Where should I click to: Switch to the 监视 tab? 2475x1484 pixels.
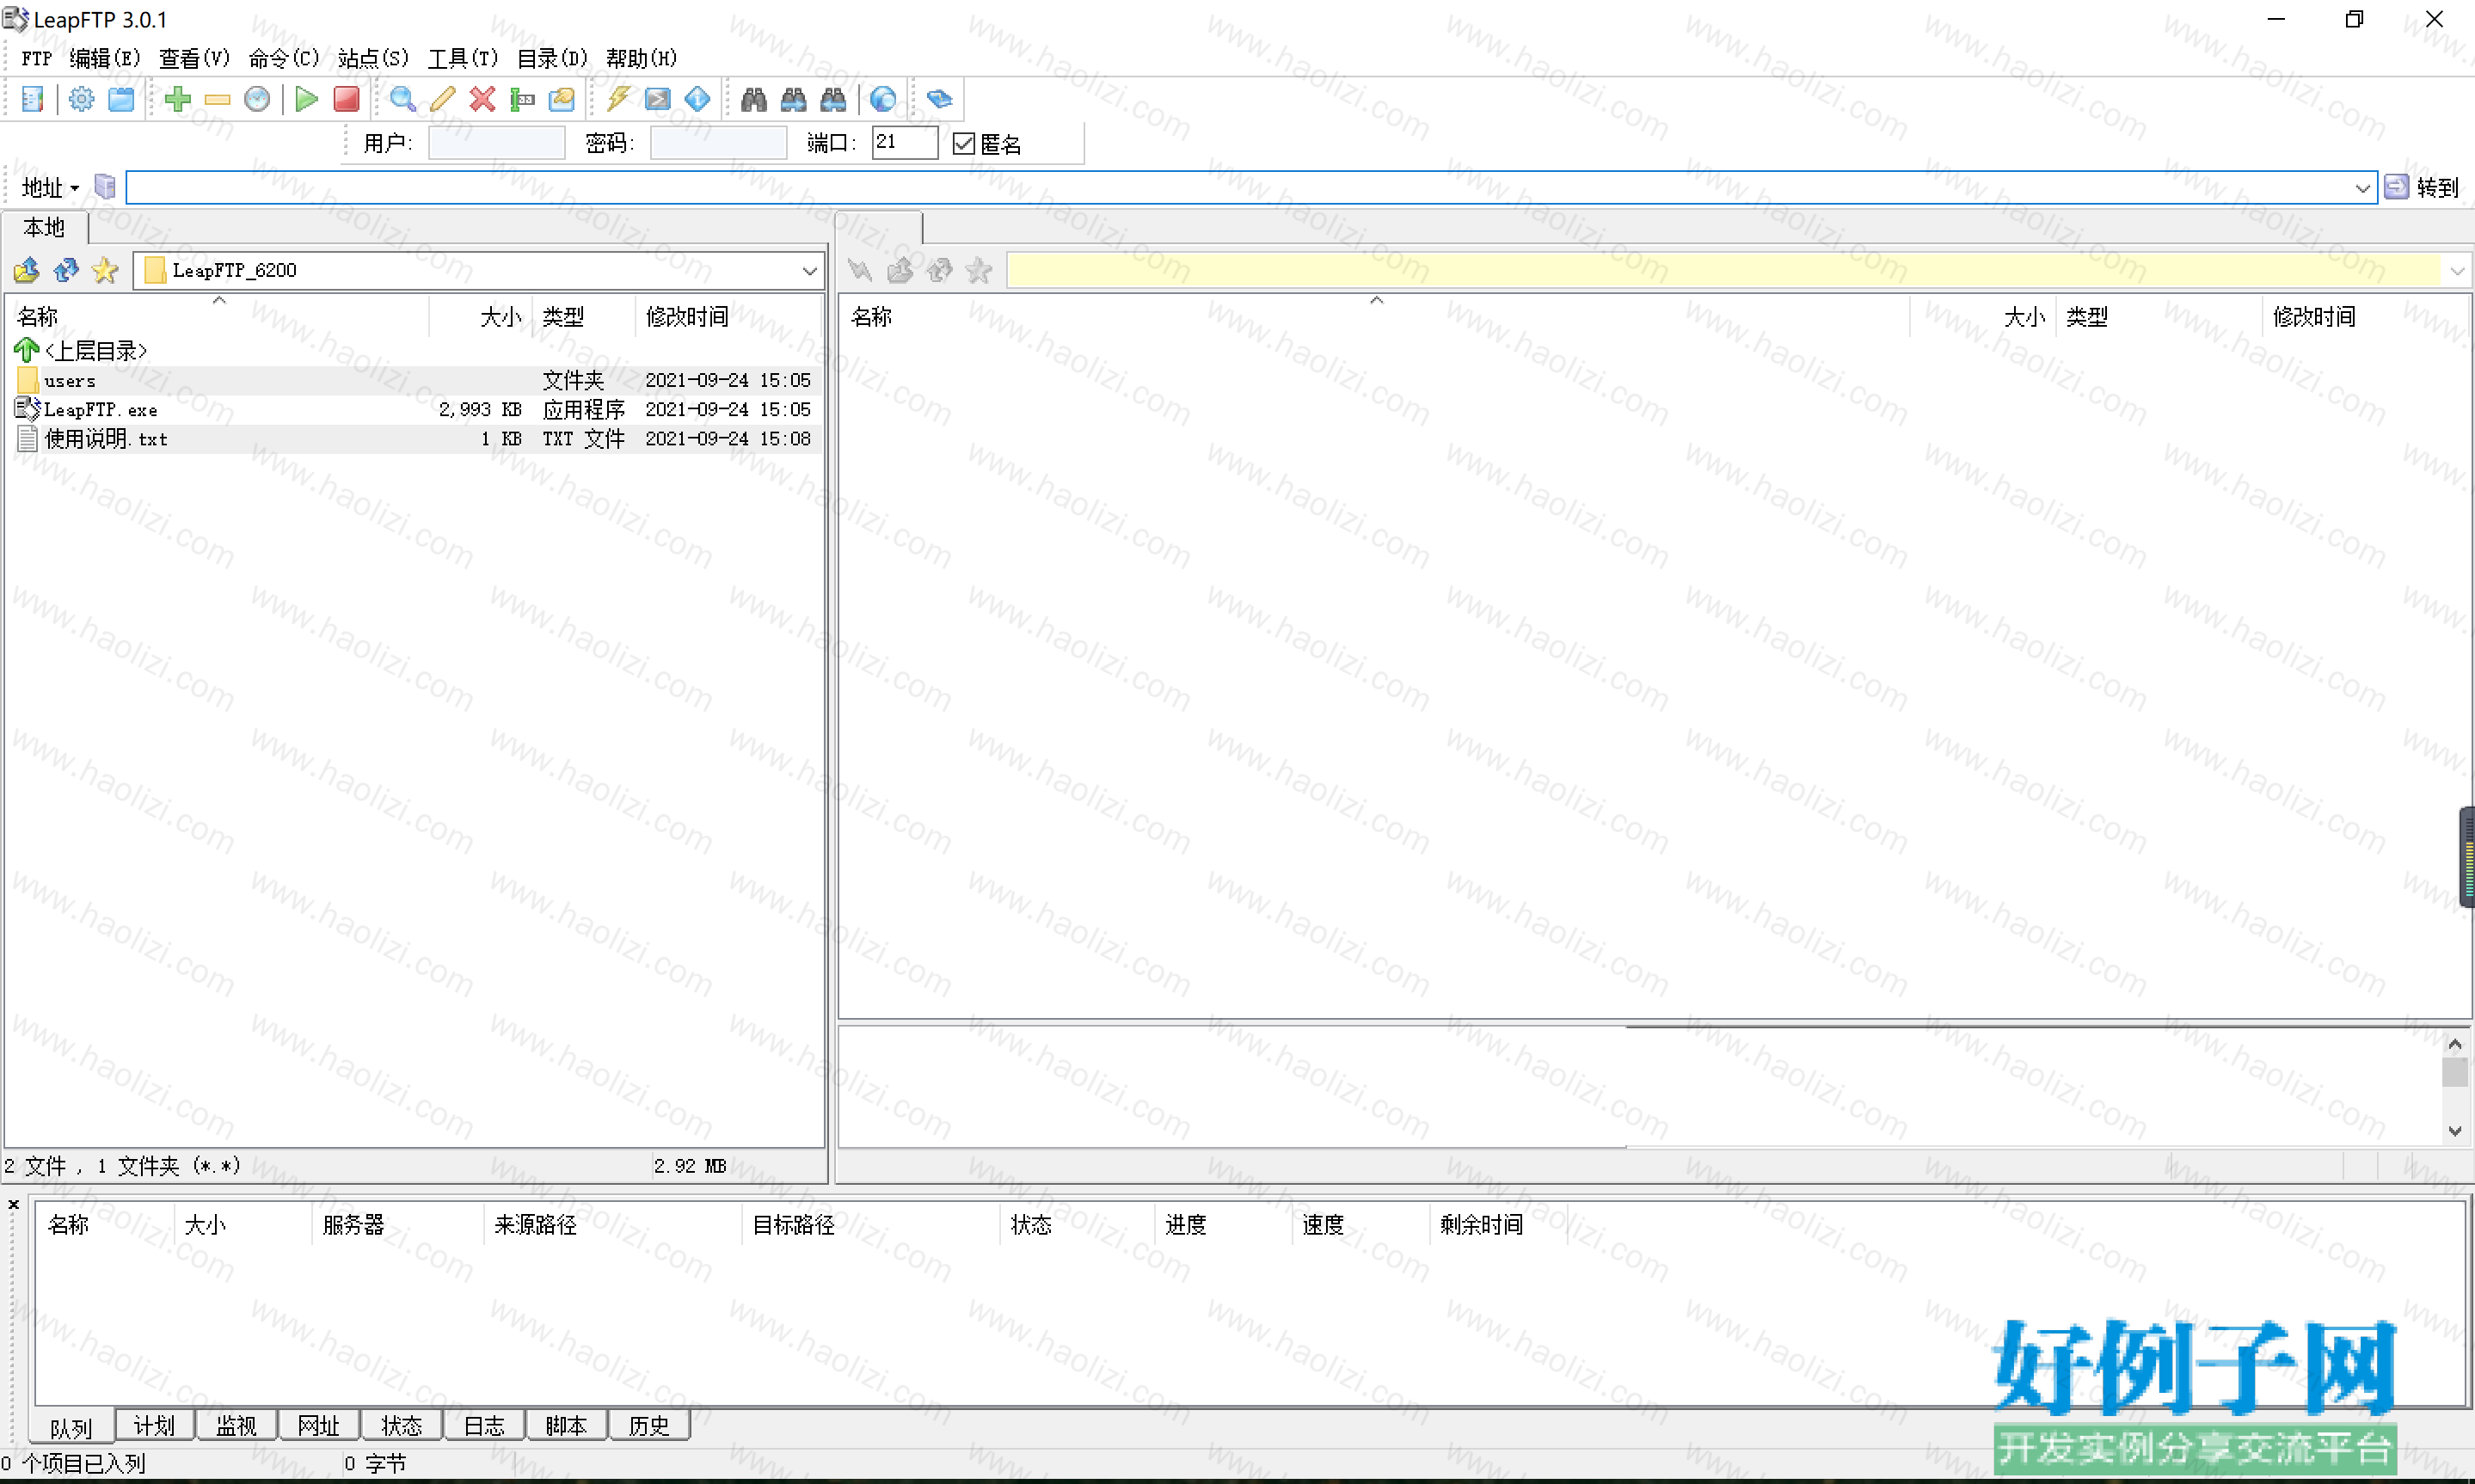(x=237, y=1426)
